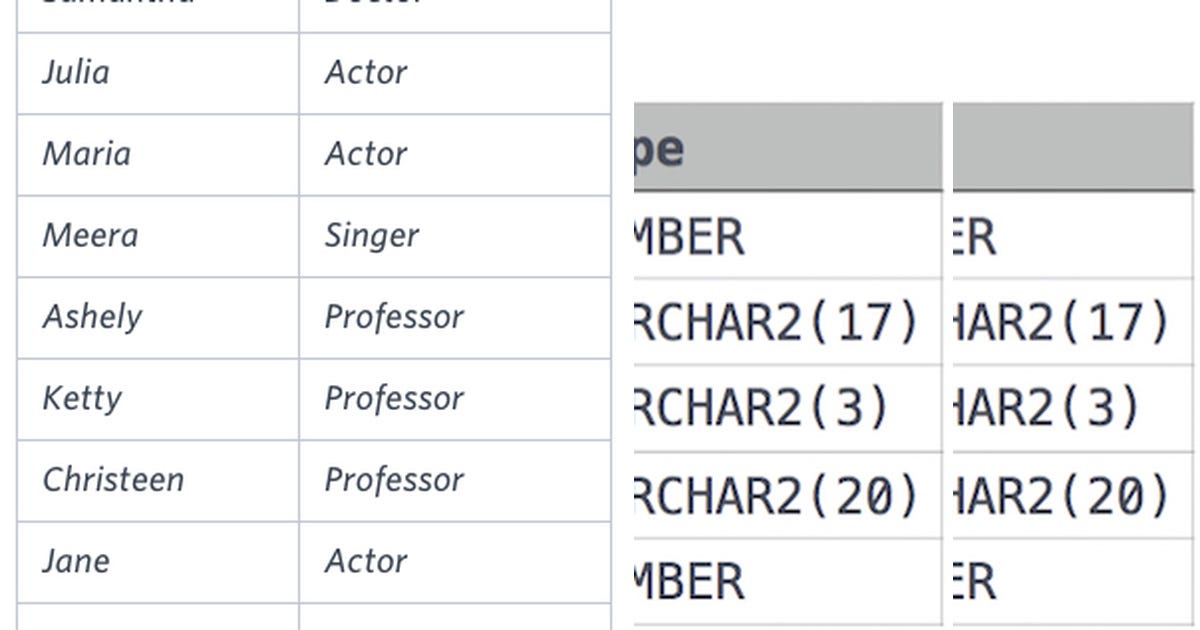1200x630 pixels.
Task: Click the HAR2(20) cell in the far-right column
Action: pyautogui.click(x=1073, y=495)
